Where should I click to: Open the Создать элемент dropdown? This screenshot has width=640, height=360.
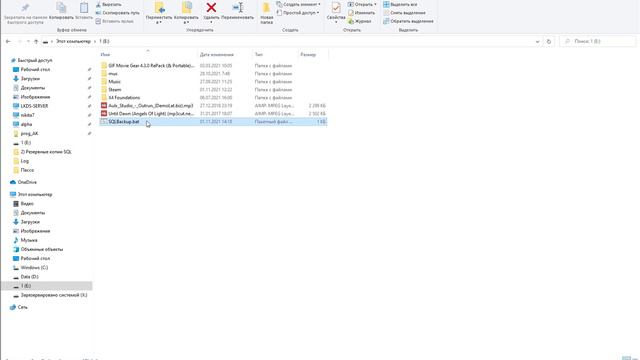tap(298, 4)
